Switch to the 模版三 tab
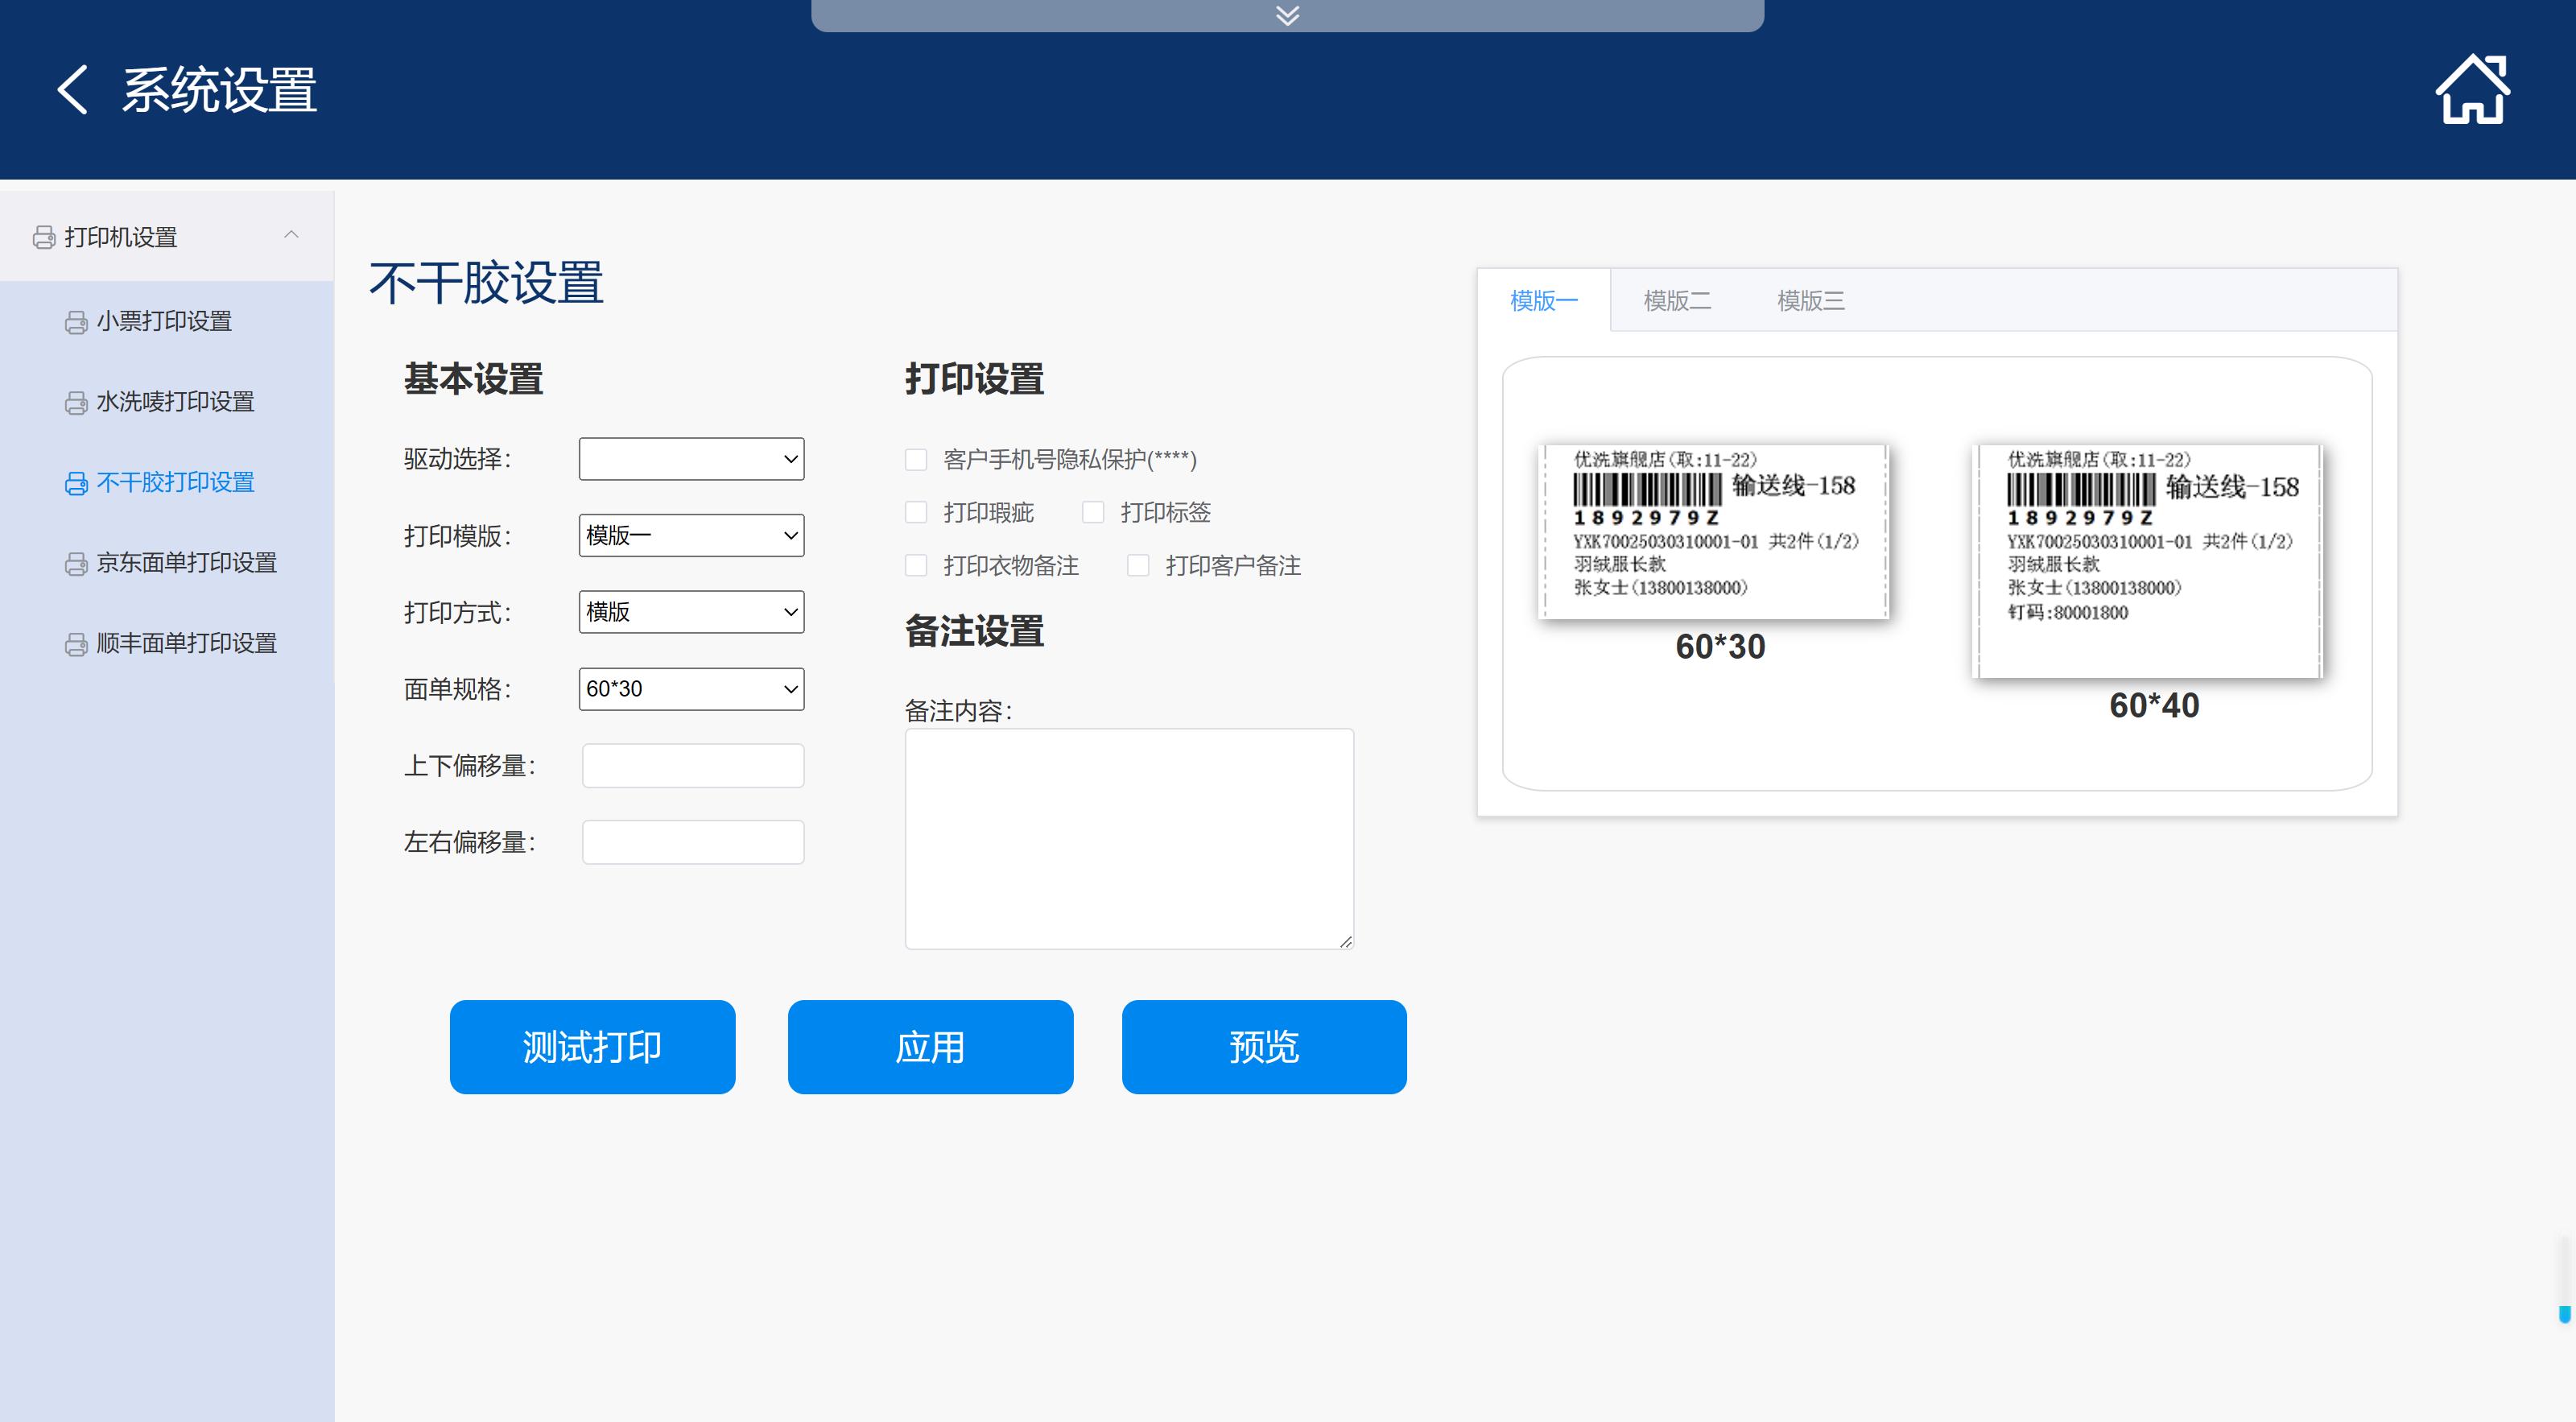The image size is (2576, 1422). (x=1810, y=301)
